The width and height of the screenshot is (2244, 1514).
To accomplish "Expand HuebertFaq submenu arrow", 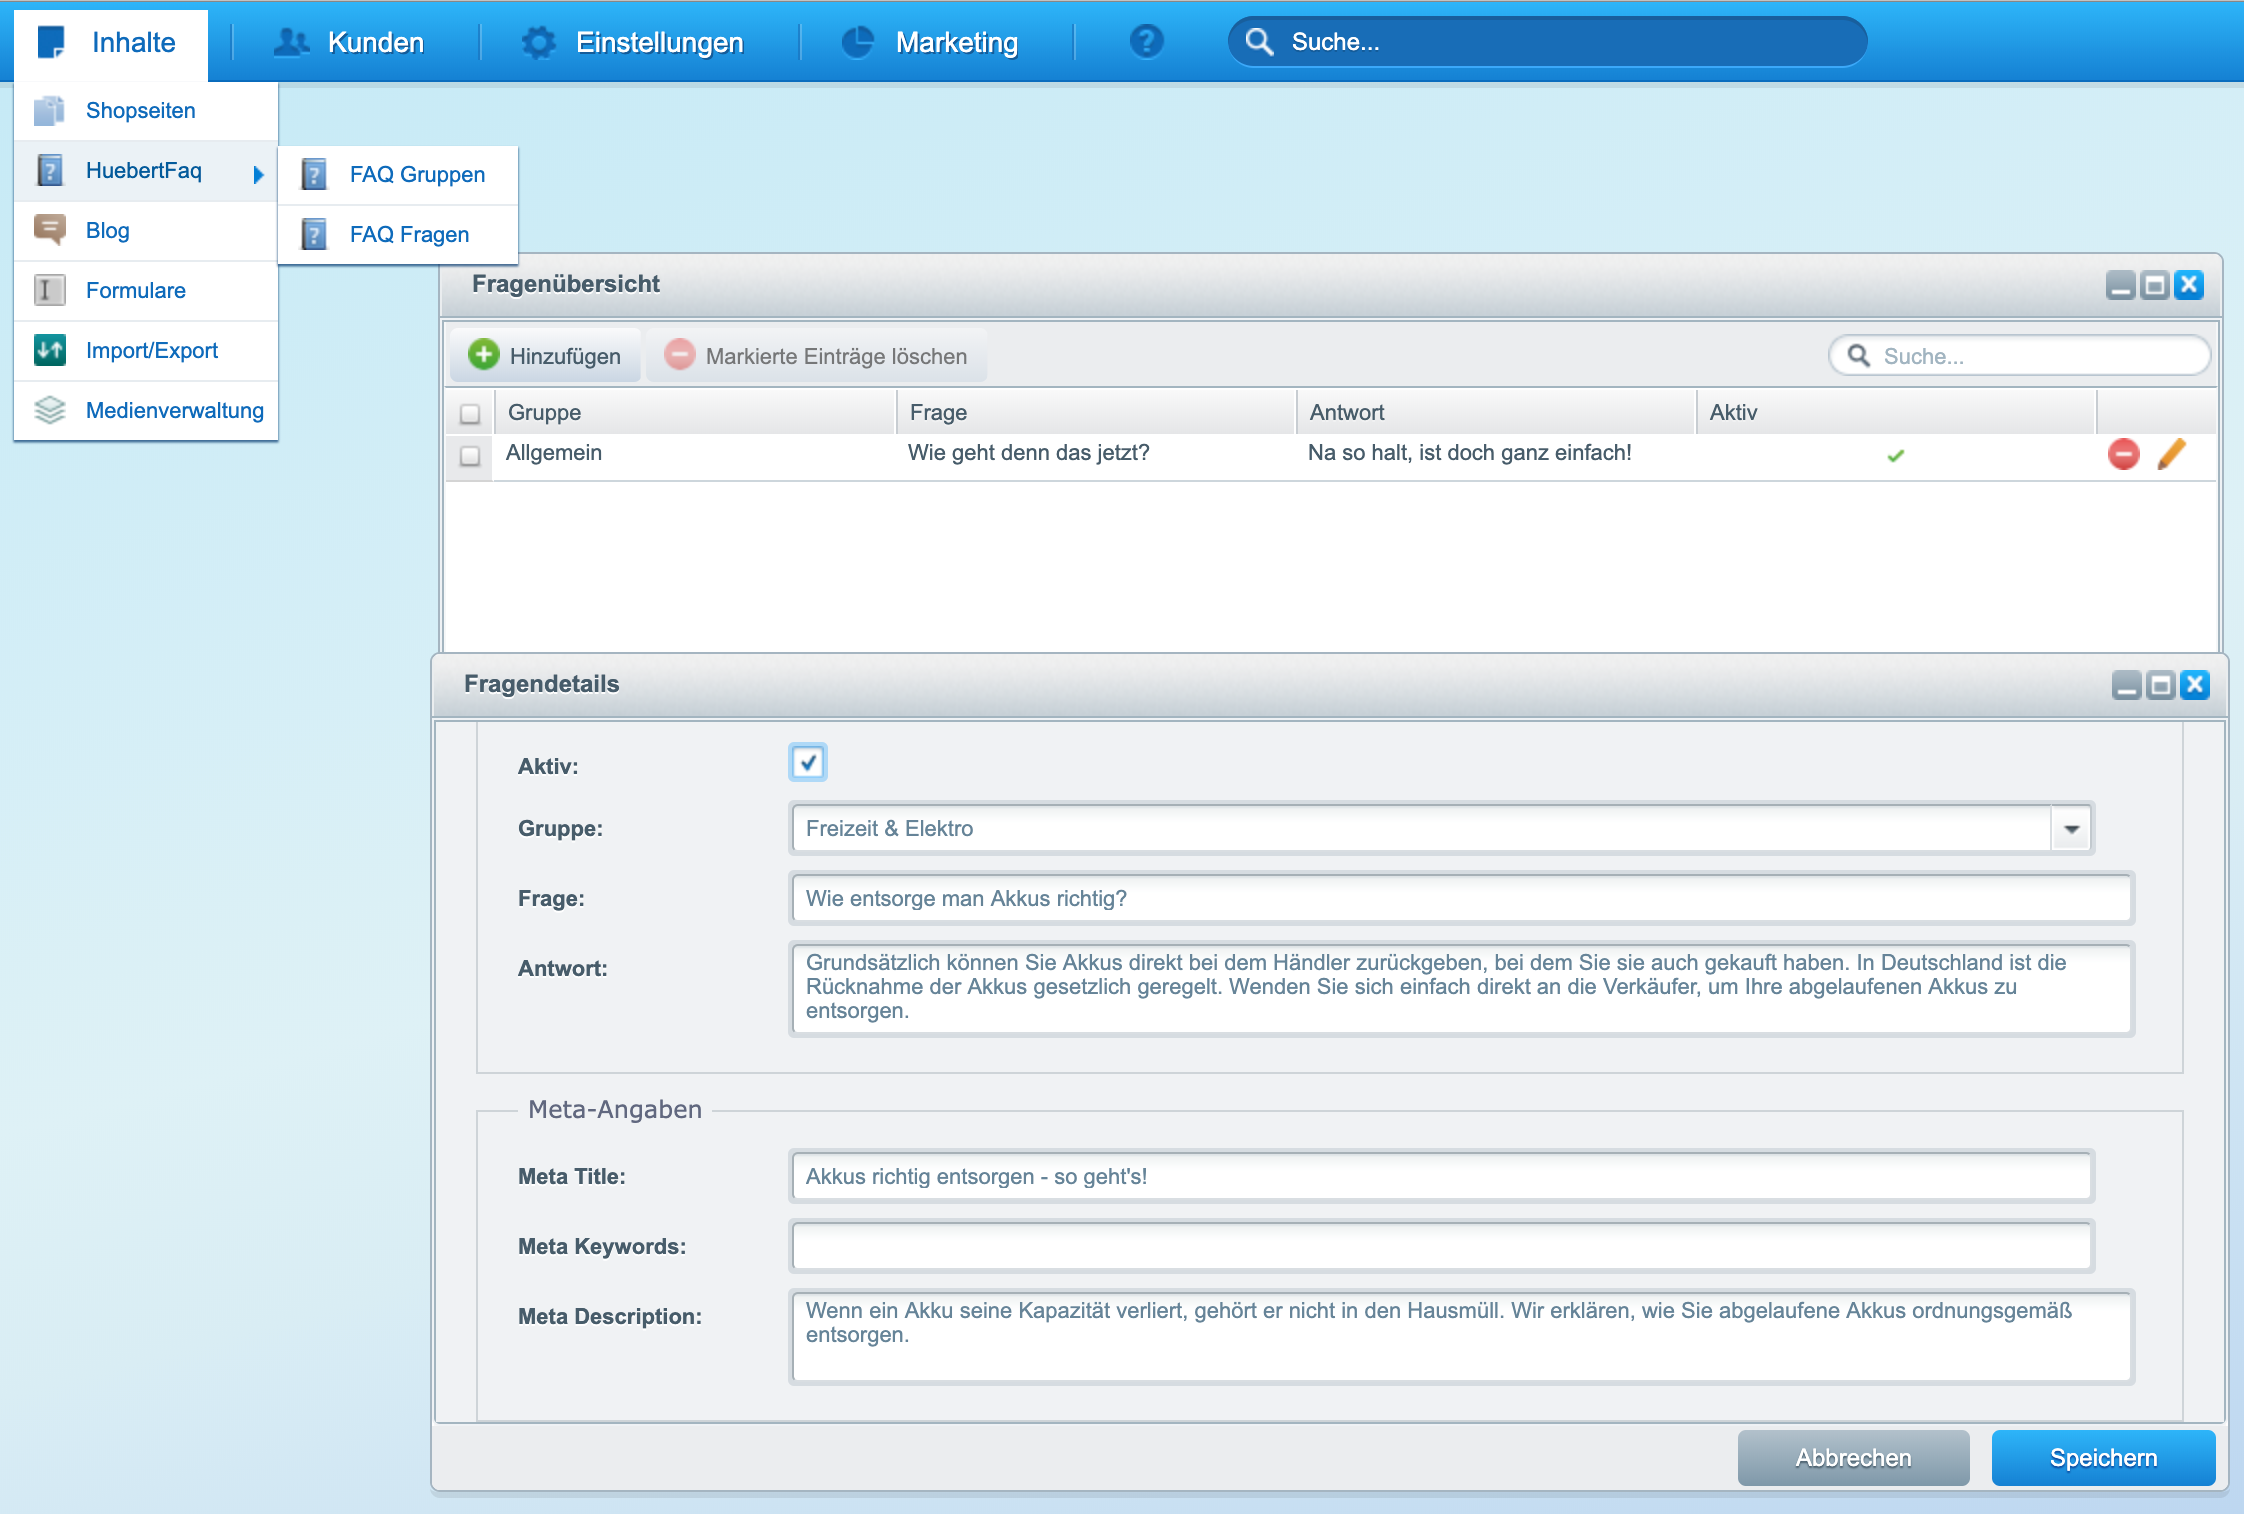I will 258,174.
